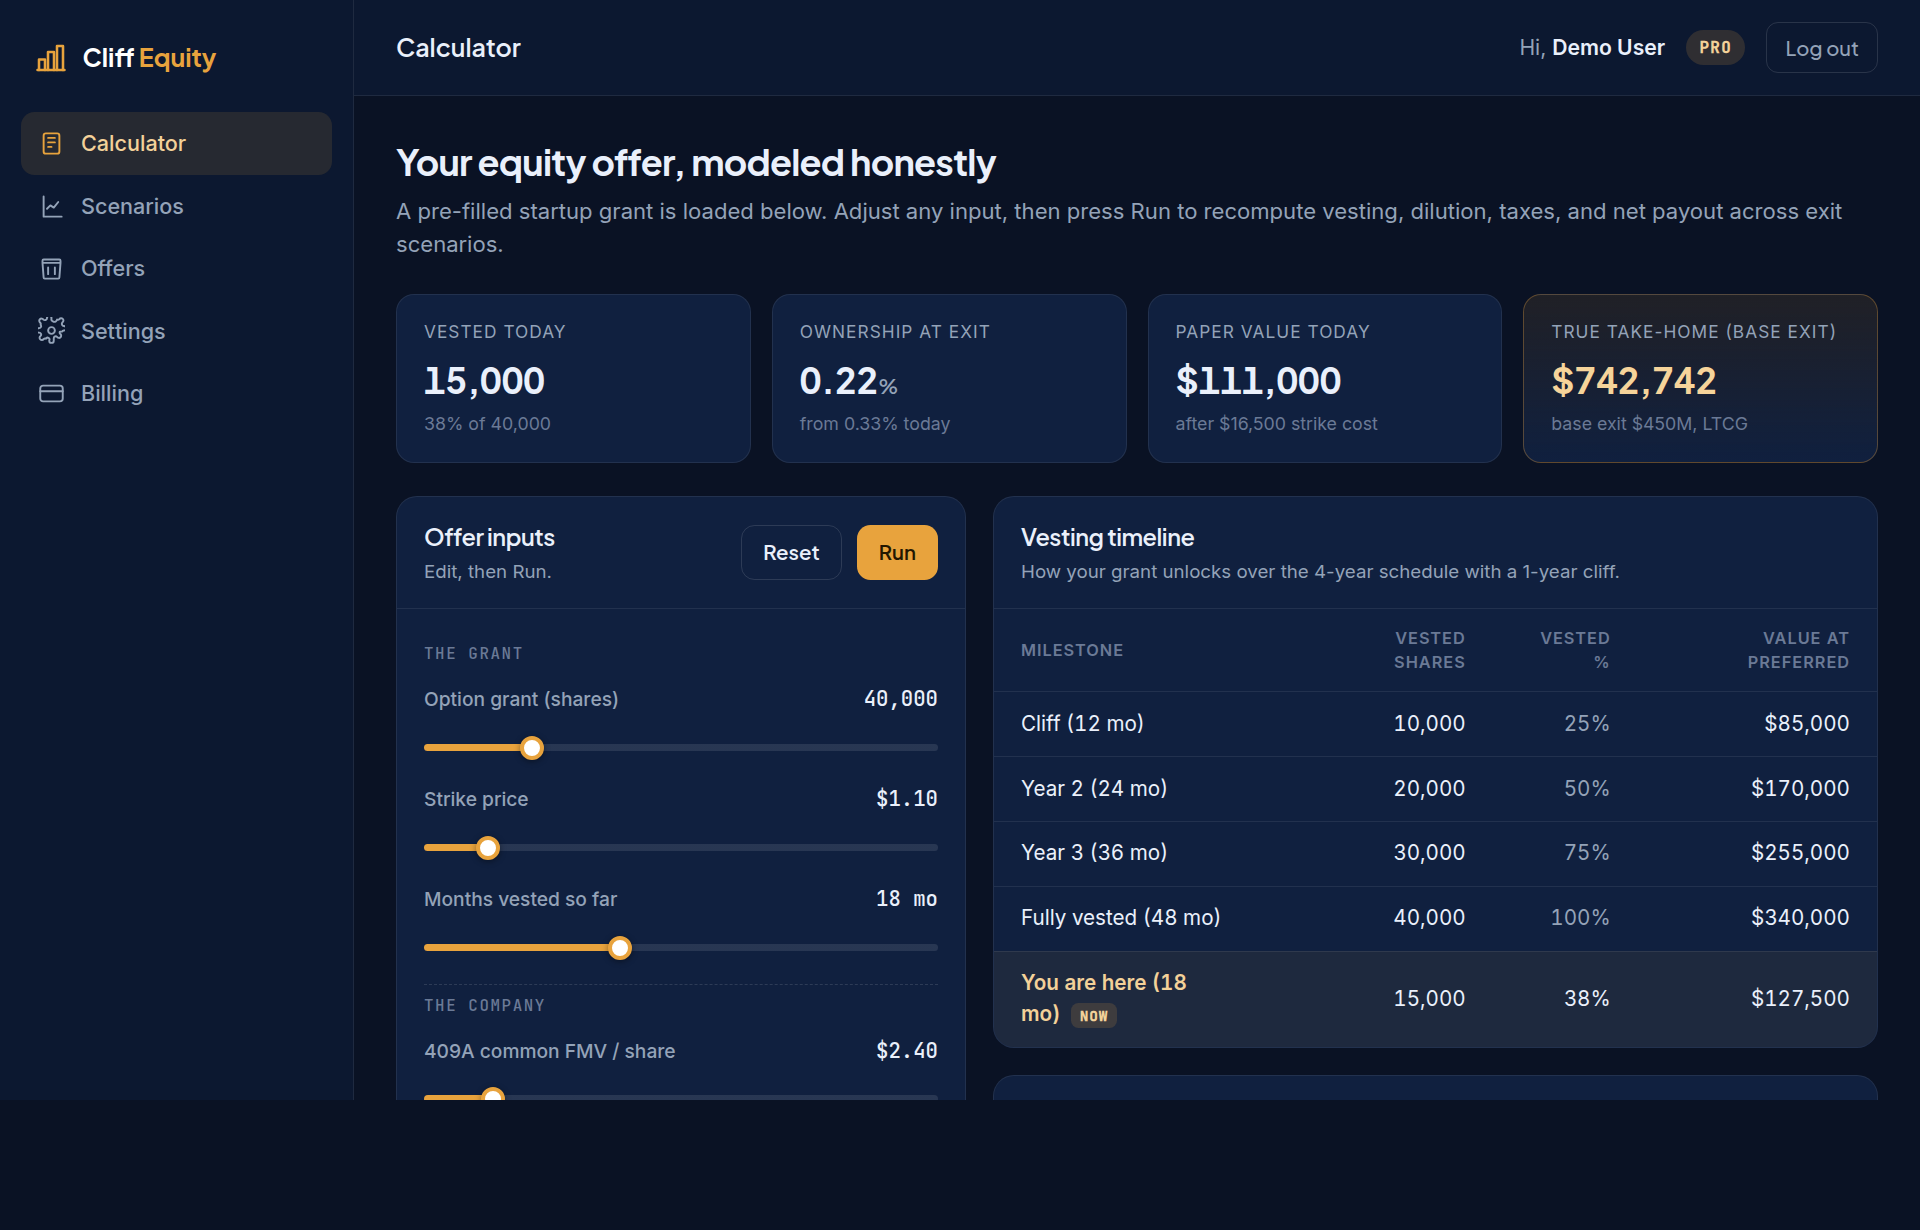Screen dimensions: 1920x1230
Task: Open the Billing page
Action: coord(176,394)
